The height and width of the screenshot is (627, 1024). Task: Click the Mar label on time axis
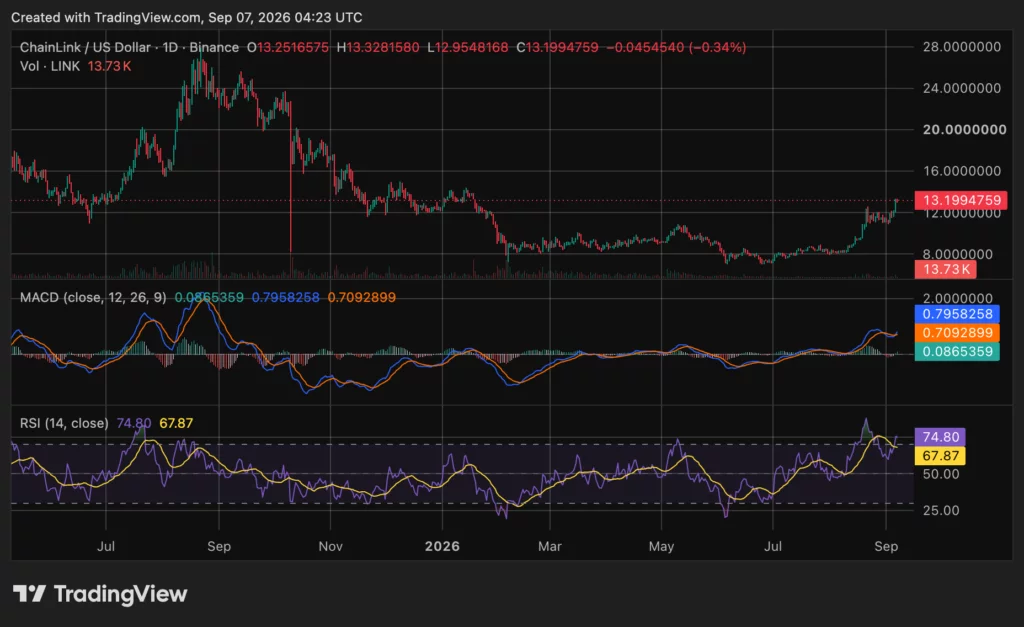click(550, 546)
